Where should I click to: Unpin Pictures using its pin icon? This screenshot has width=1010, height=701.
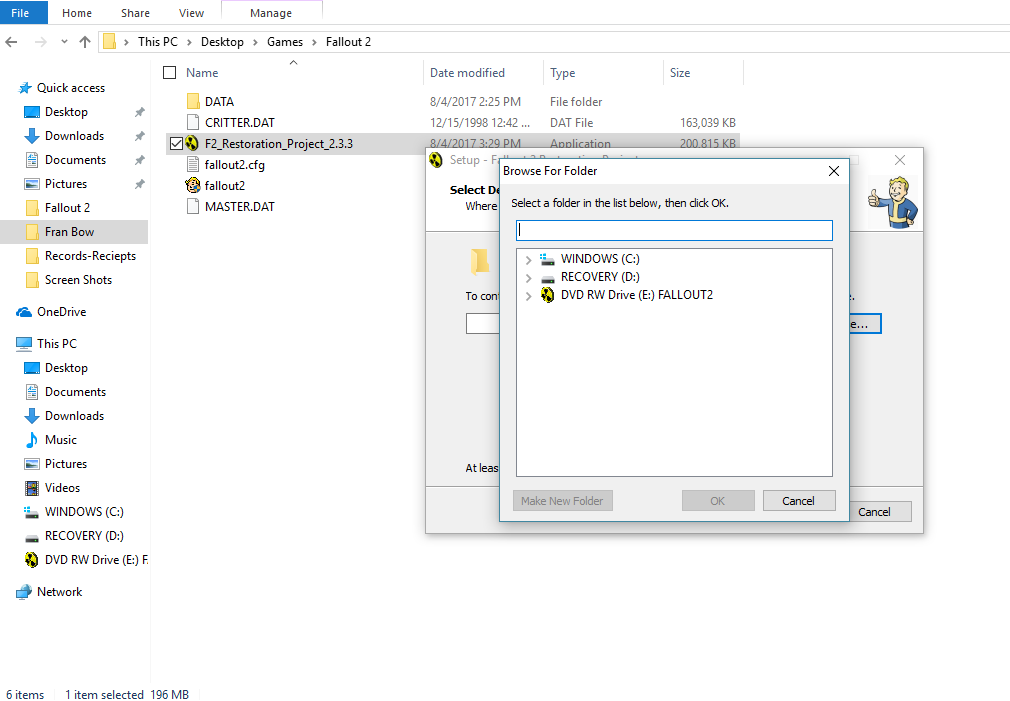139,184
